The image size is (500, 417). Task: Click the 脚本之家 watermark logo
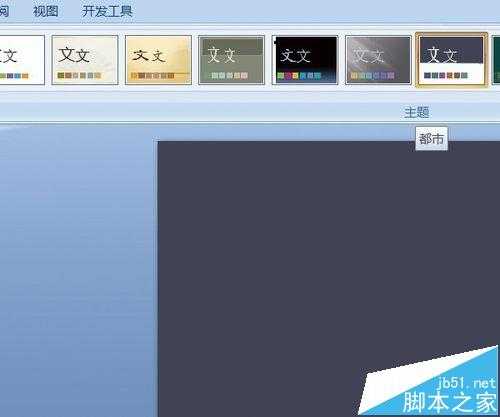(x=450, y=403)
